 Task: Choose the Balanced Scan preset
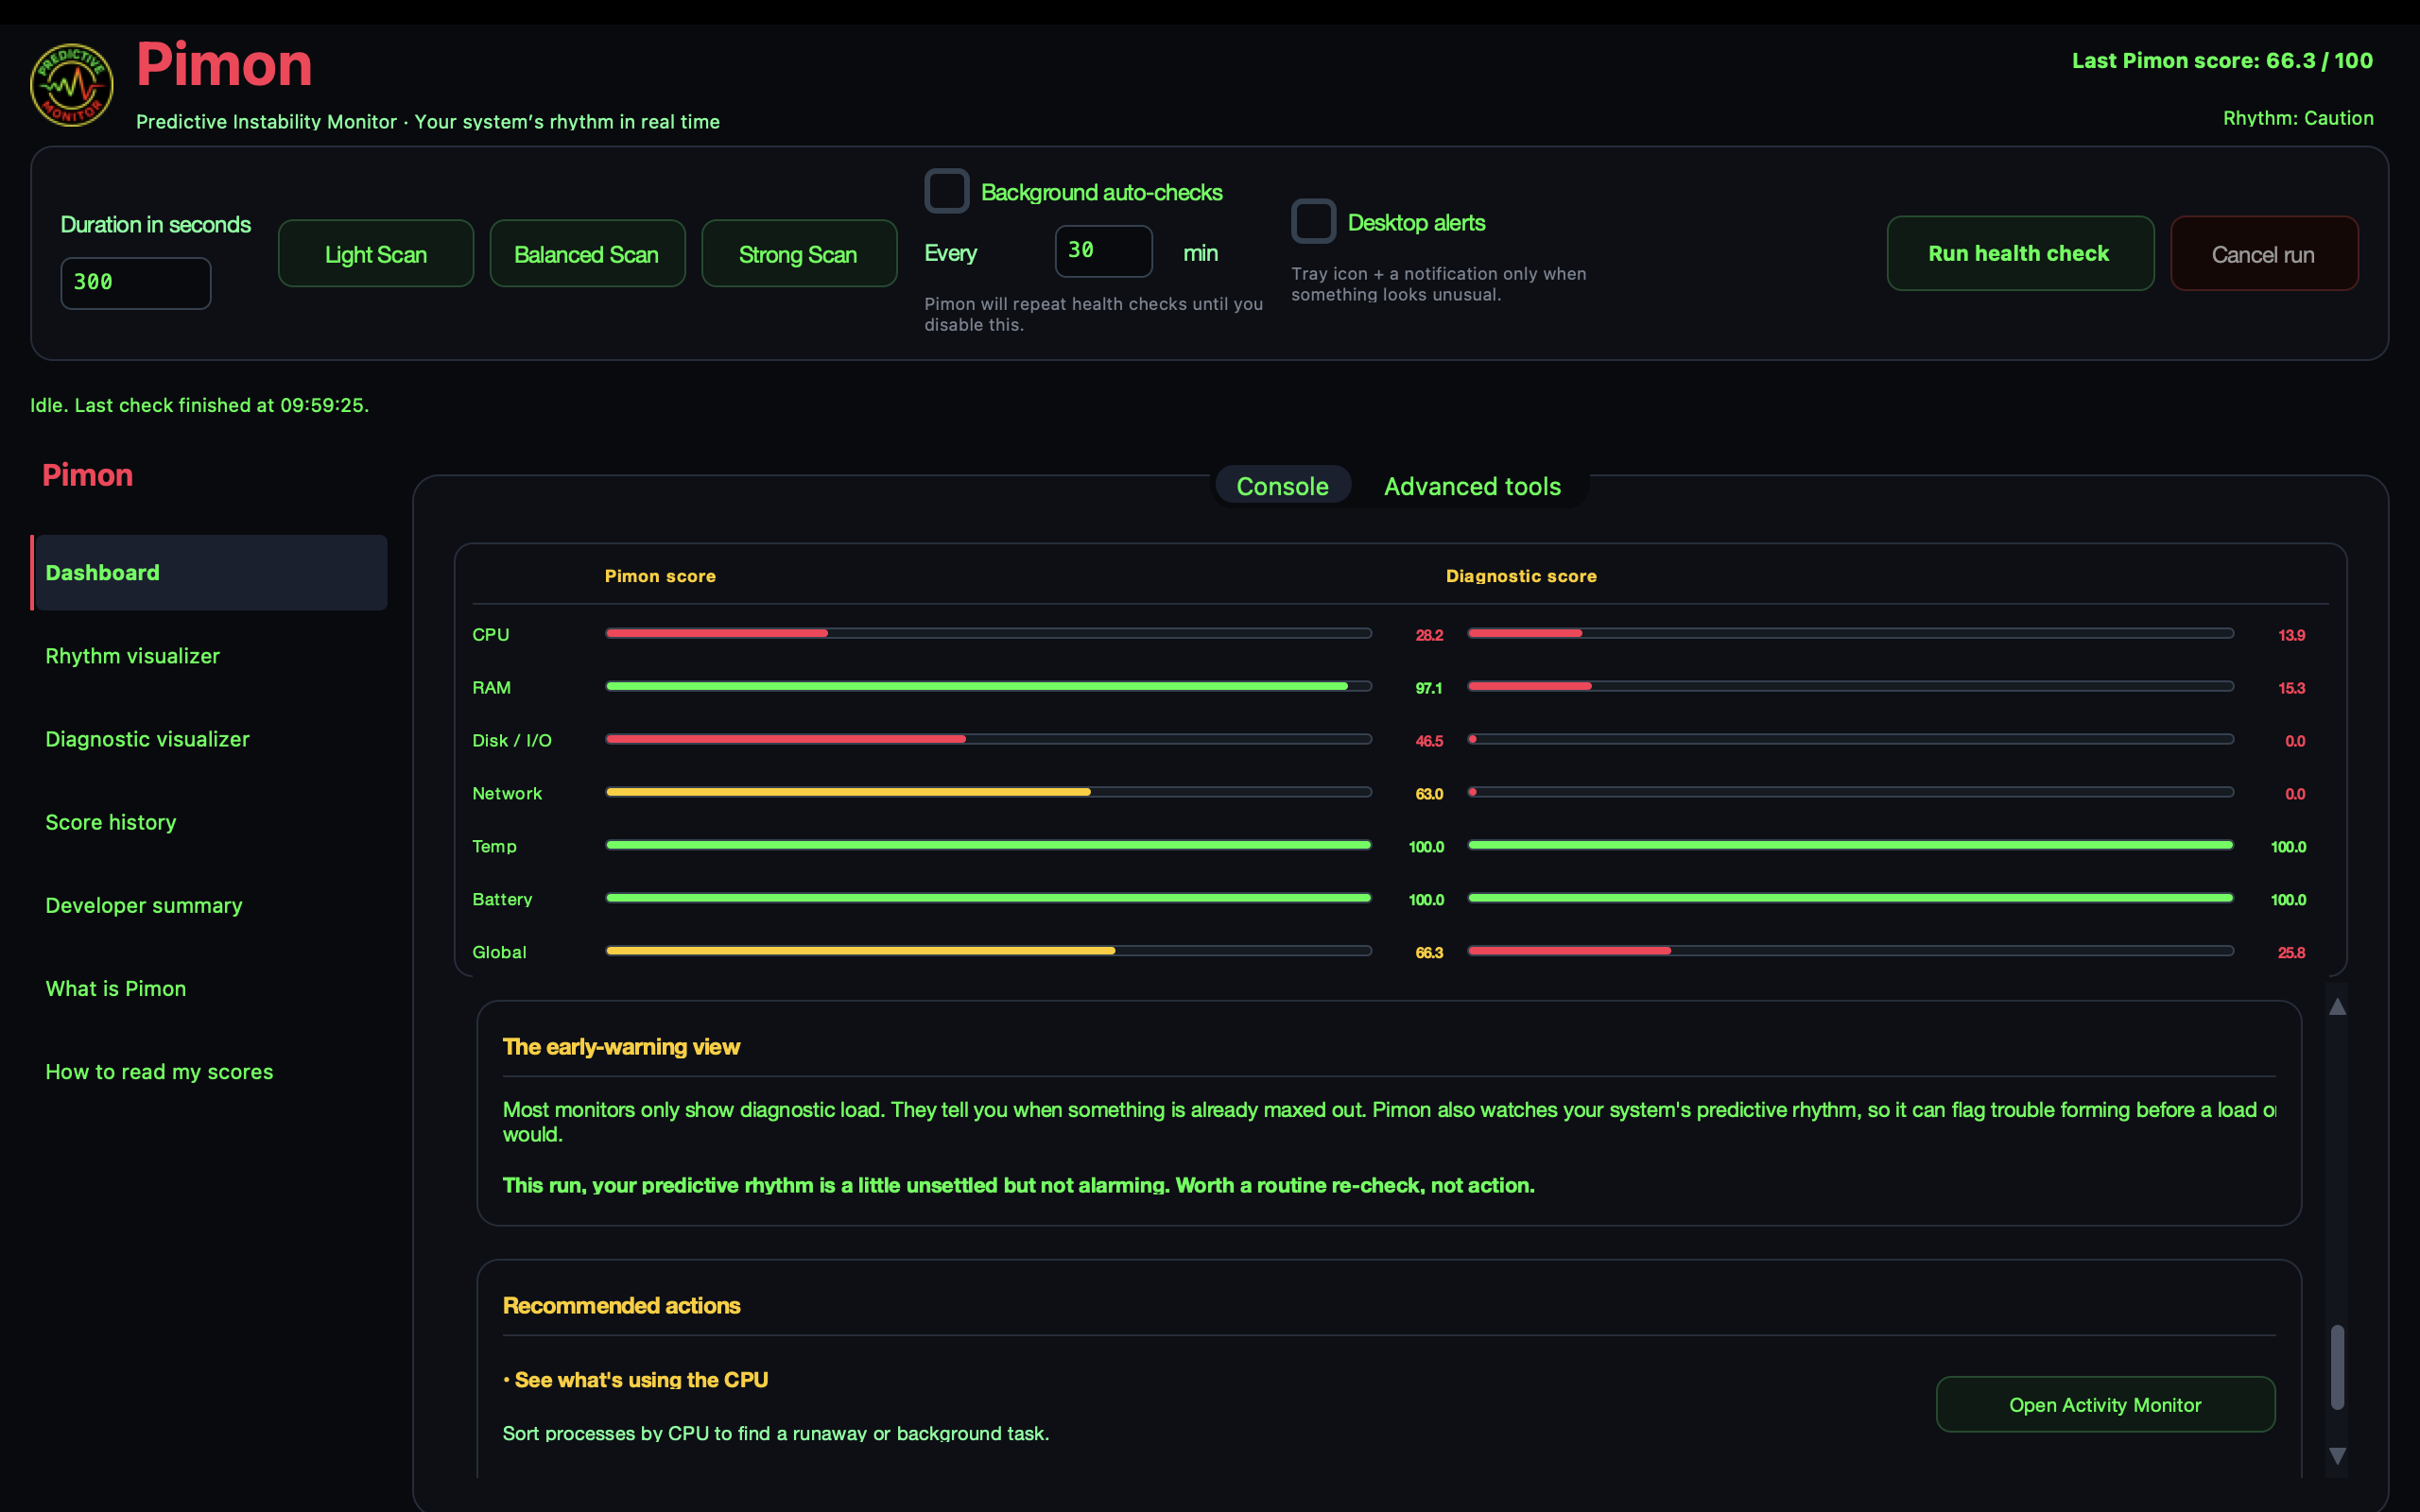click(x=587, y=254)
